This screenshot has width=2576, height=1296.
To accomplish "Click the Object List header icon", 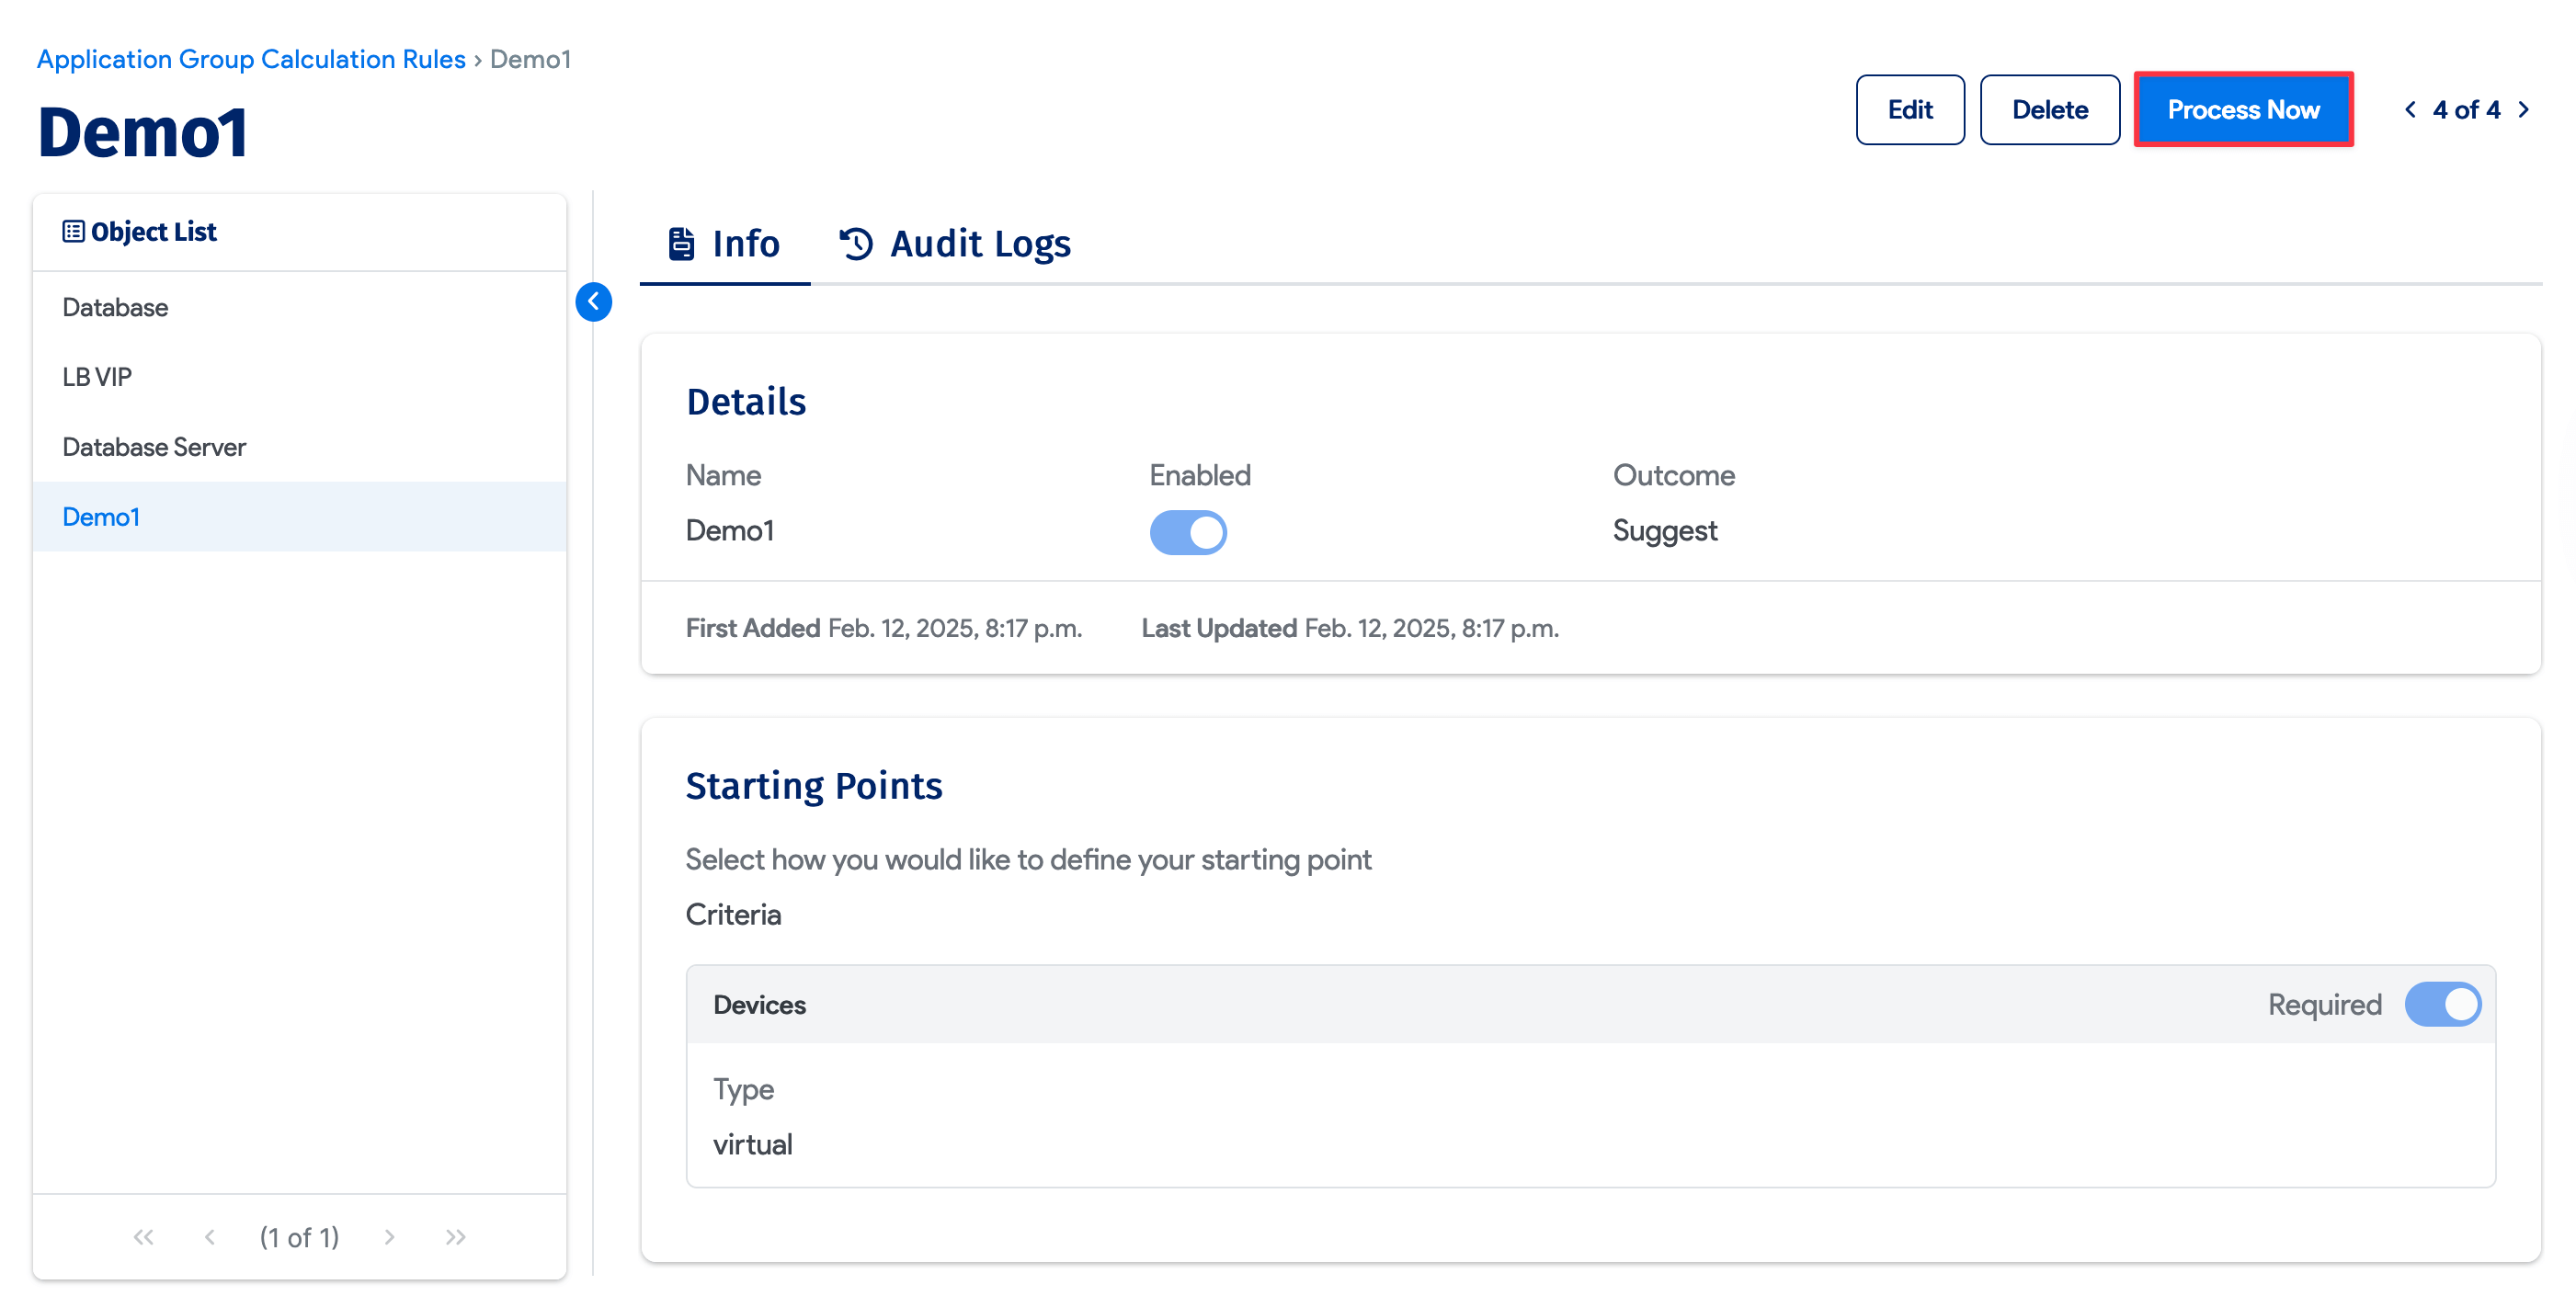I will click(x=73, y=231).
